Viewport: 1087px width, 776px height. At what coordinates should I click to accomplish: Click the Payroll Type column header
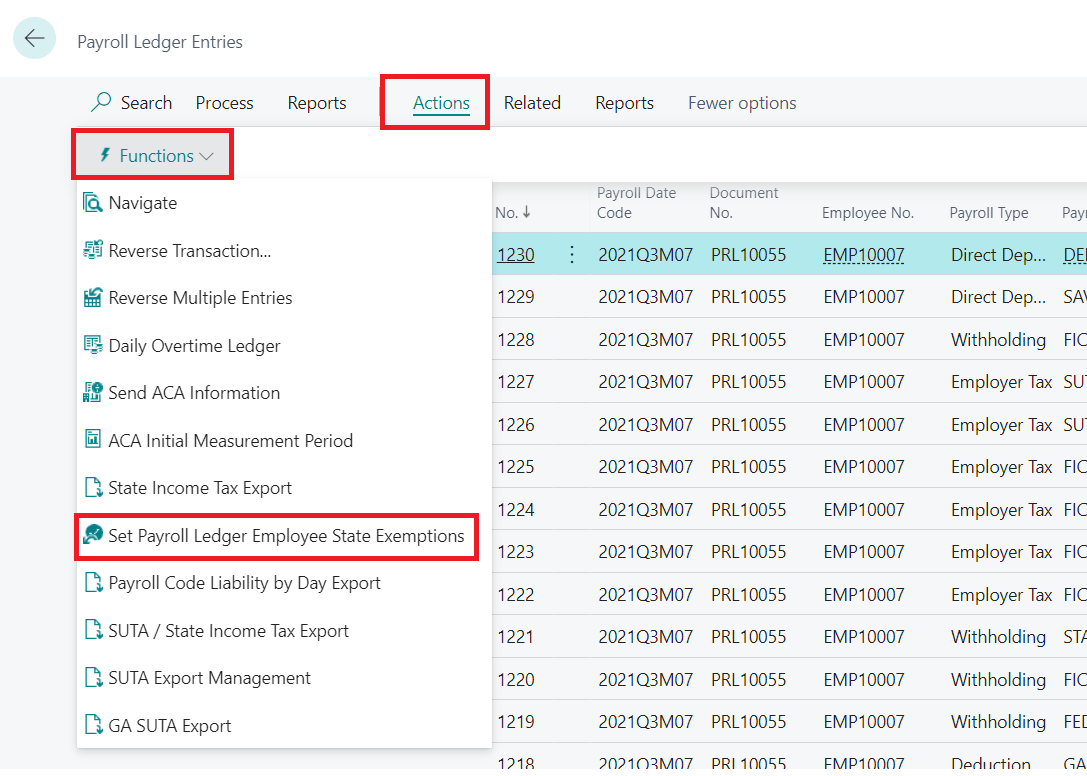tap(989, 213)
